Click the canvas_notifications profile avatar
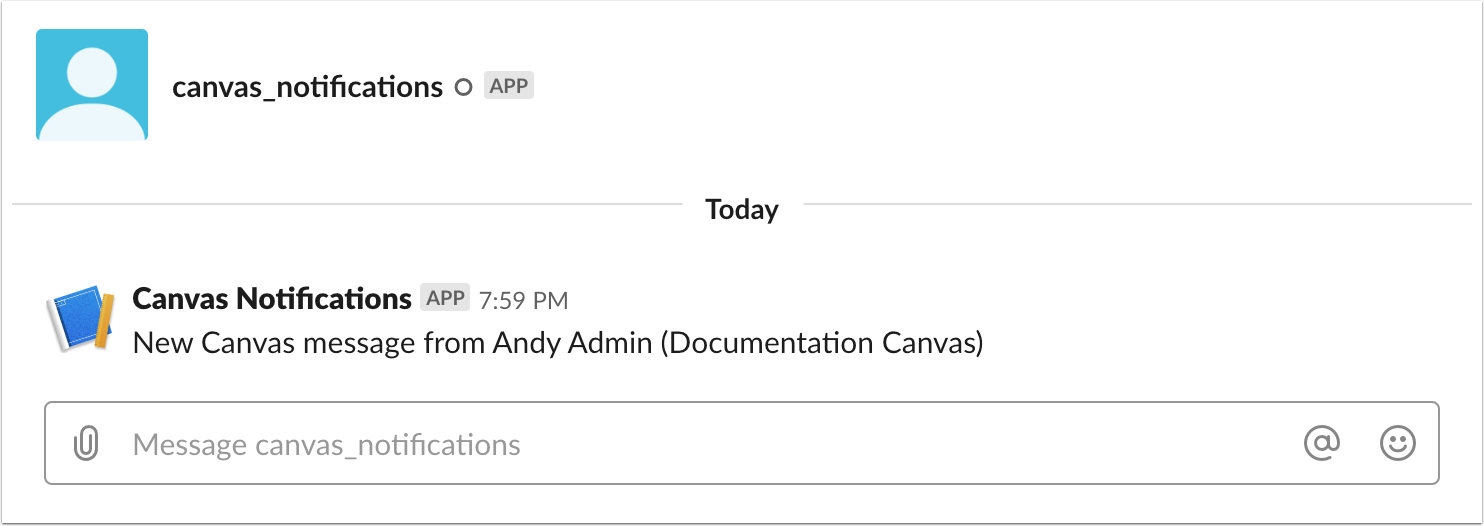The image size is (1484, 526). pos(92,85)
